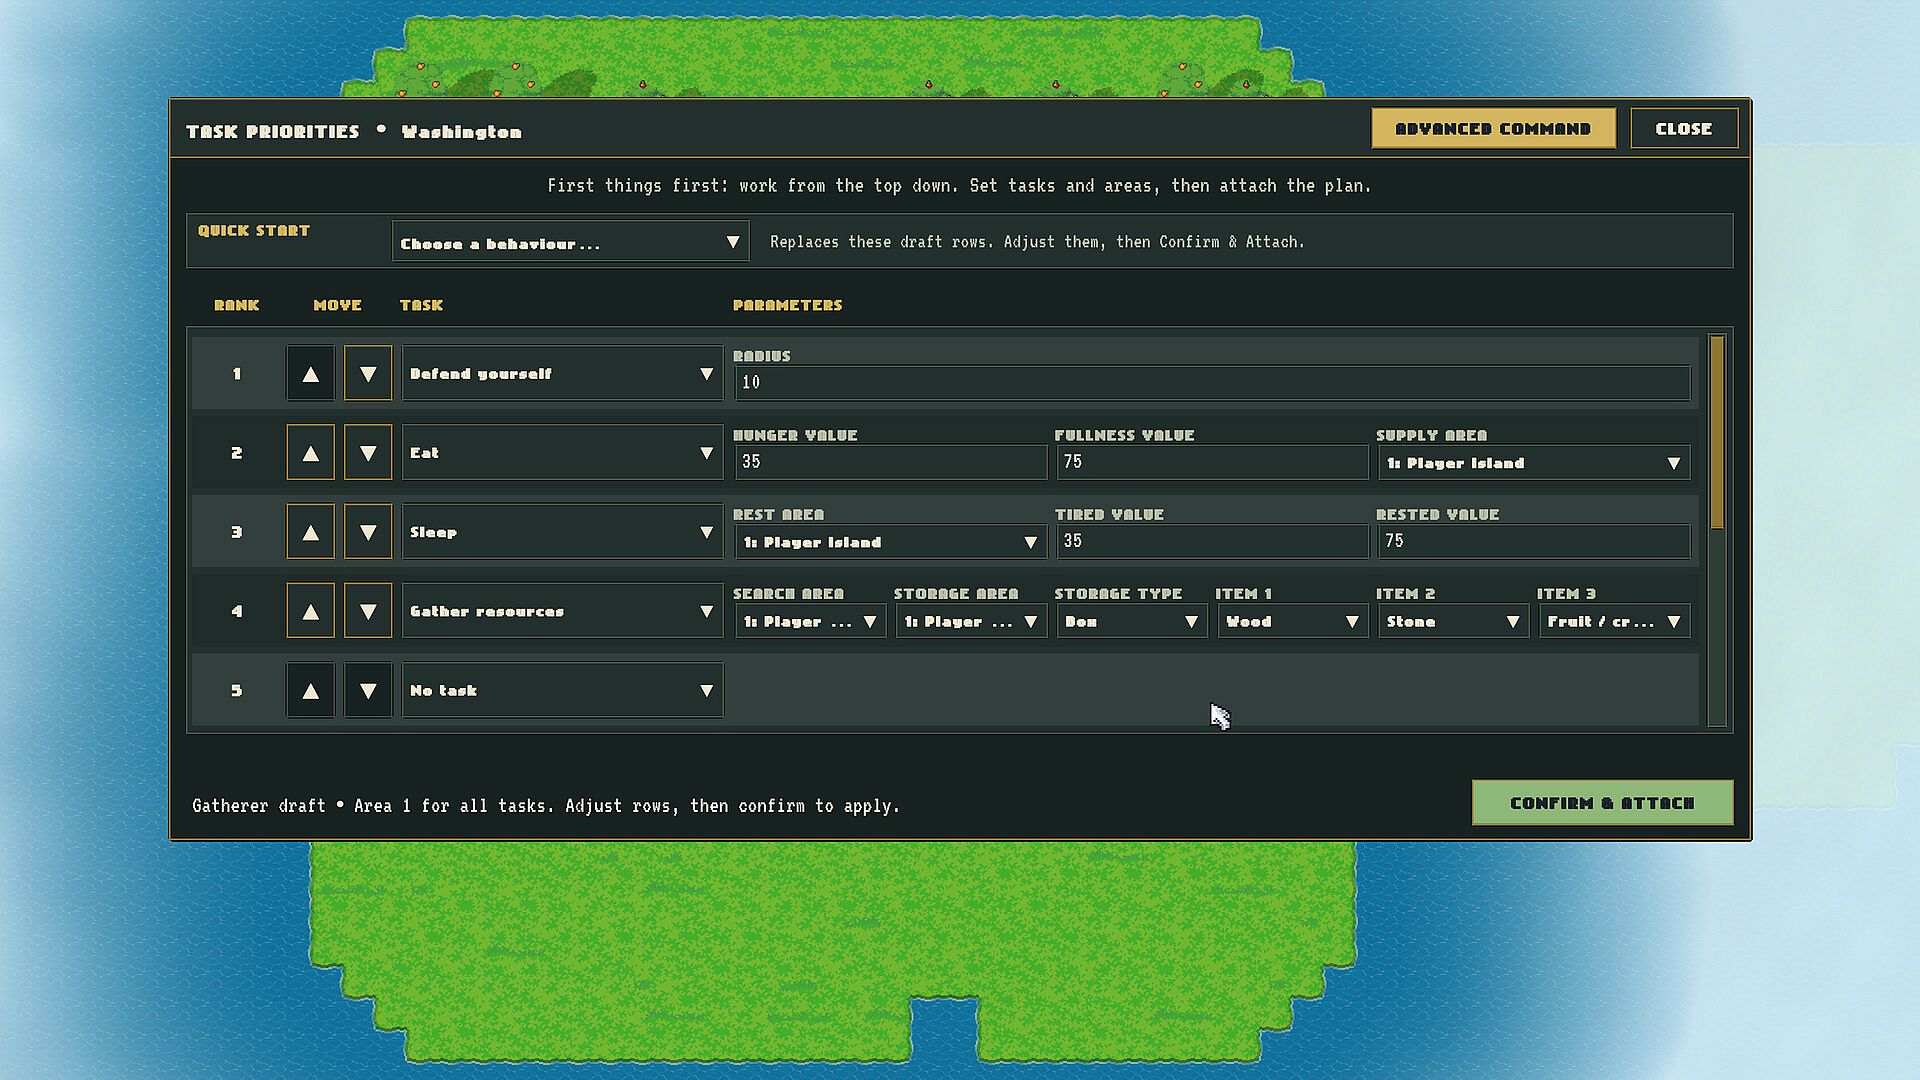Click the Radius input field
Screen dimensions: 1920x1080
(1212, 383)
